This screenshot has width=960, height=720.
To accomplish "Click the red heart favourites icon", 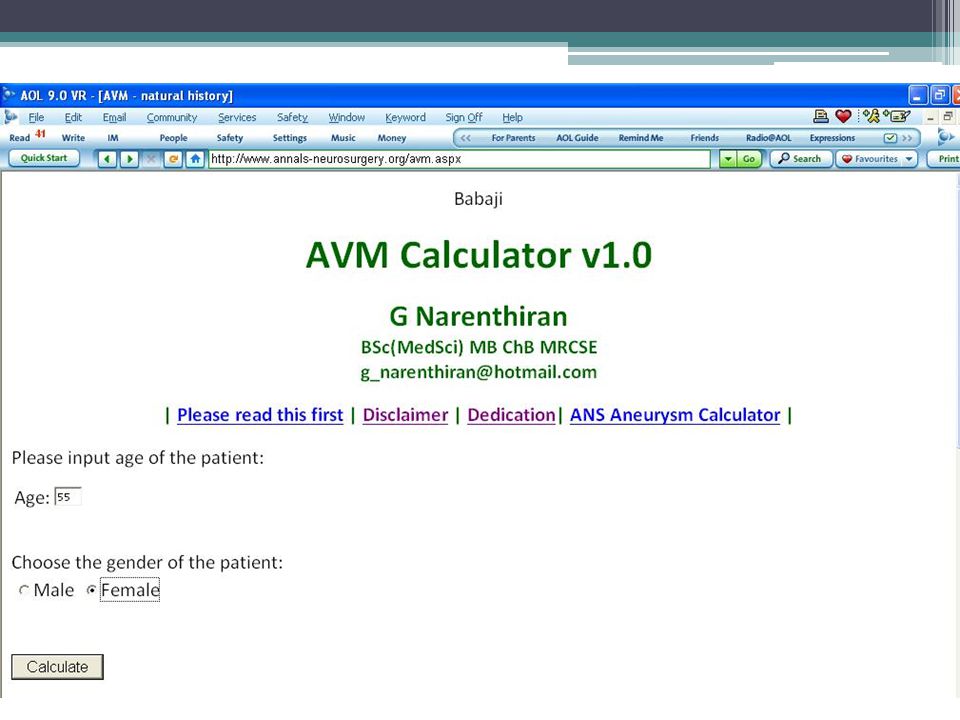I will click(x=843, y=116).
